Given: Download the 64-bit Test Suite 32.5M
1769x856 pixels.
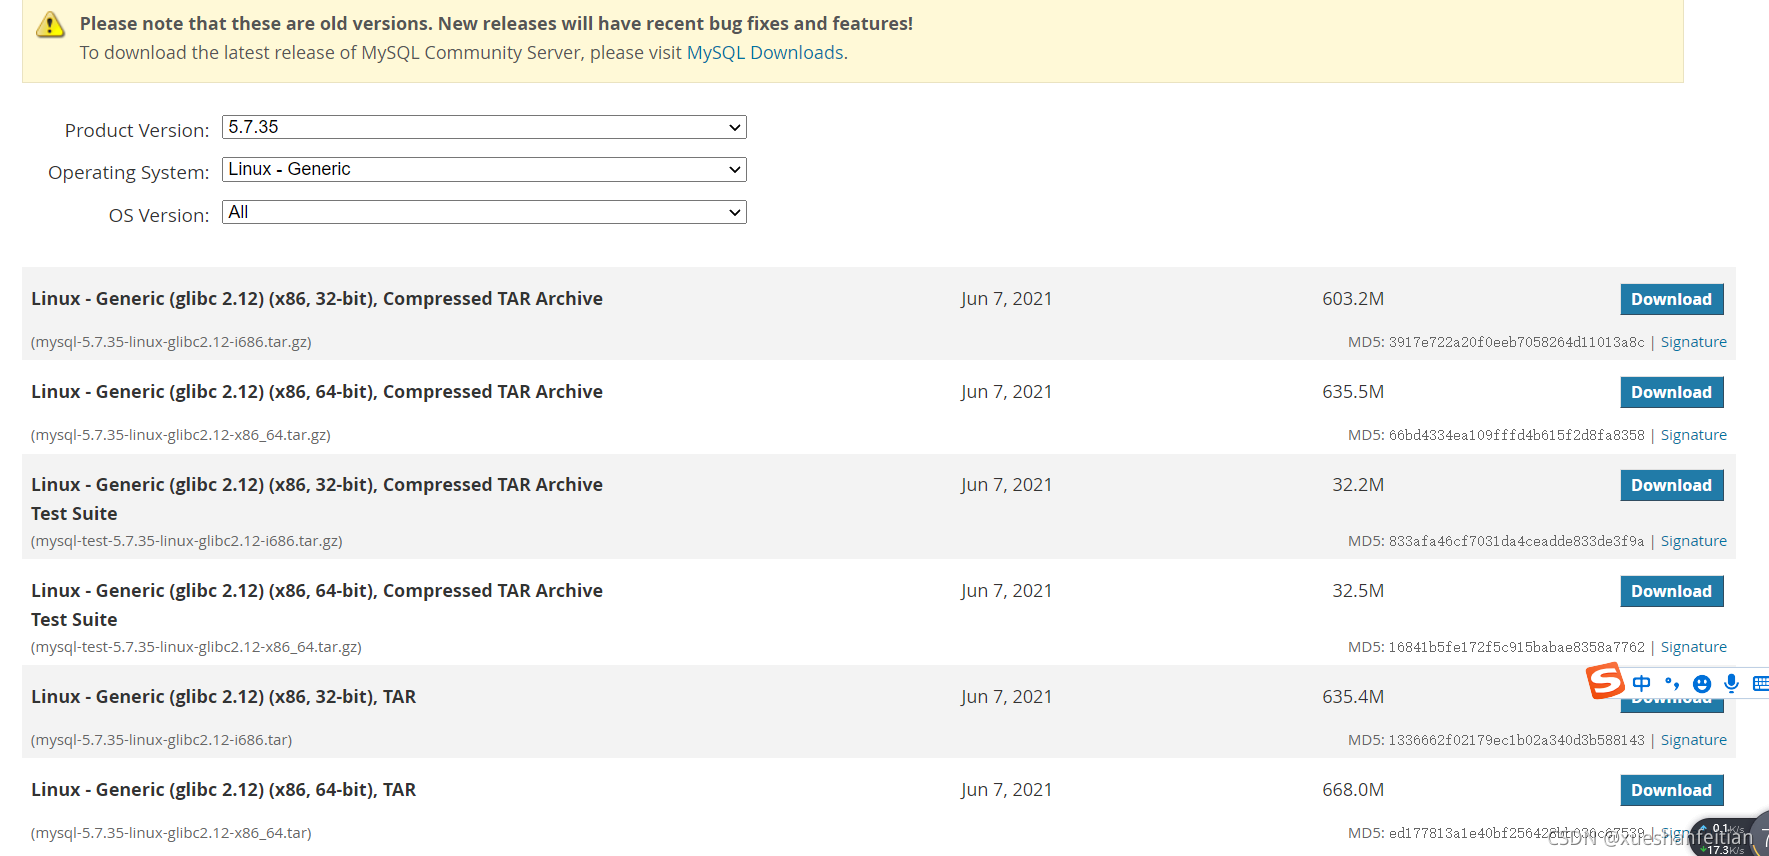Looking at the screenshot, I should pyautogui.click(x=1671, y=591).
